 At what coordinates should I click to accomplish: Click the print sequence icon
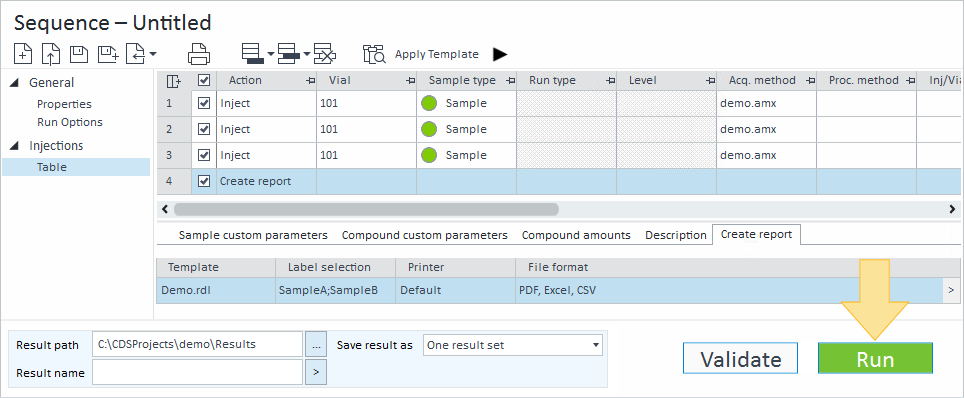[199, 54]
